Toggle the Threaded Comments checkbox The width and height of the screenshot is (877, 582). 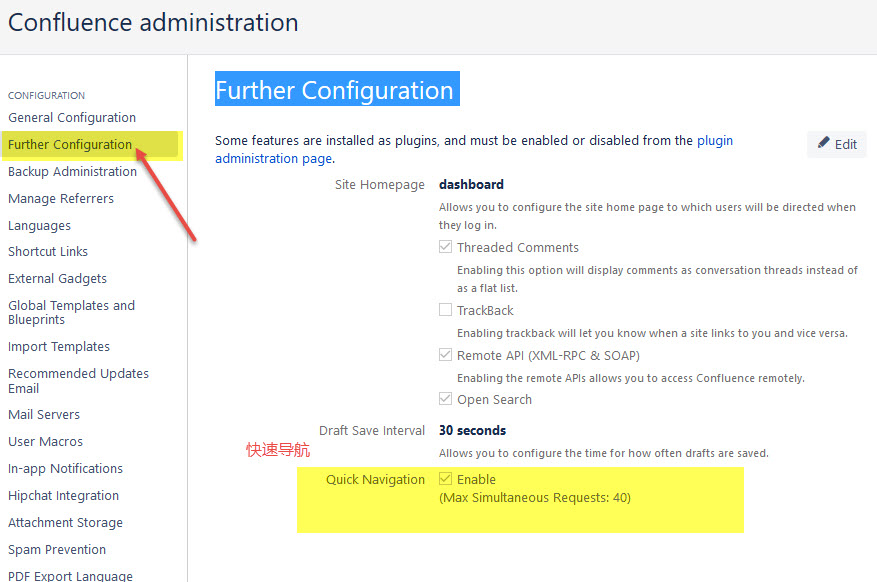click(x=445, y=247)
